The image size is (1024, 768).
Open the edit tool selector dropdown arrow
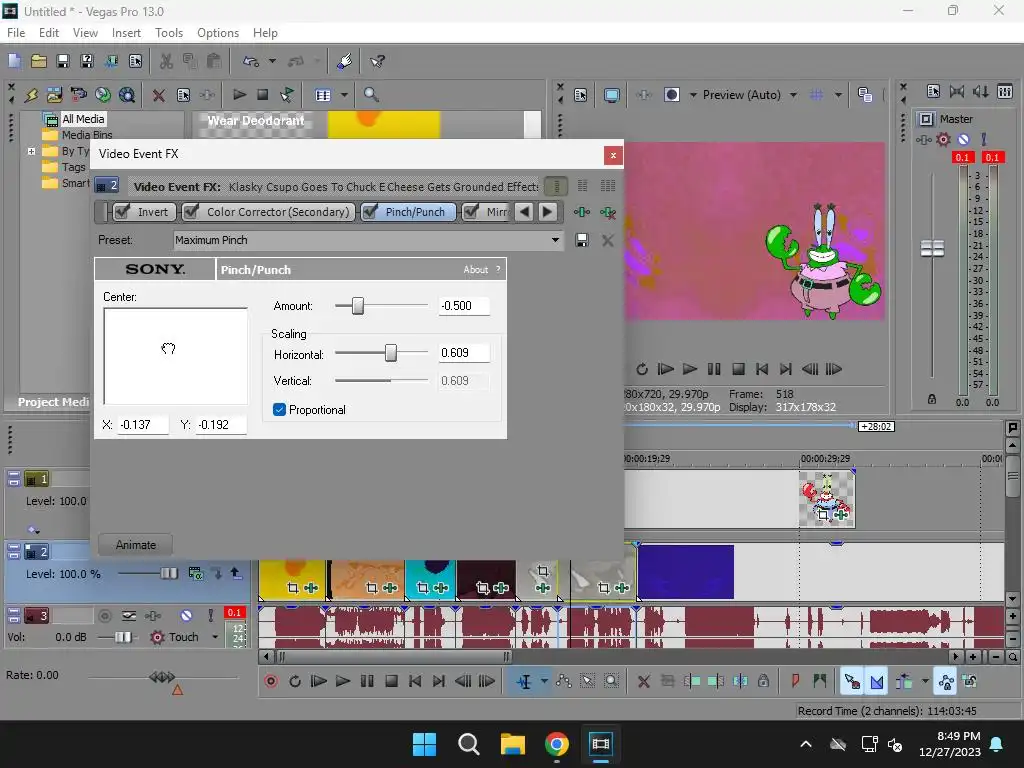(544, 681)
